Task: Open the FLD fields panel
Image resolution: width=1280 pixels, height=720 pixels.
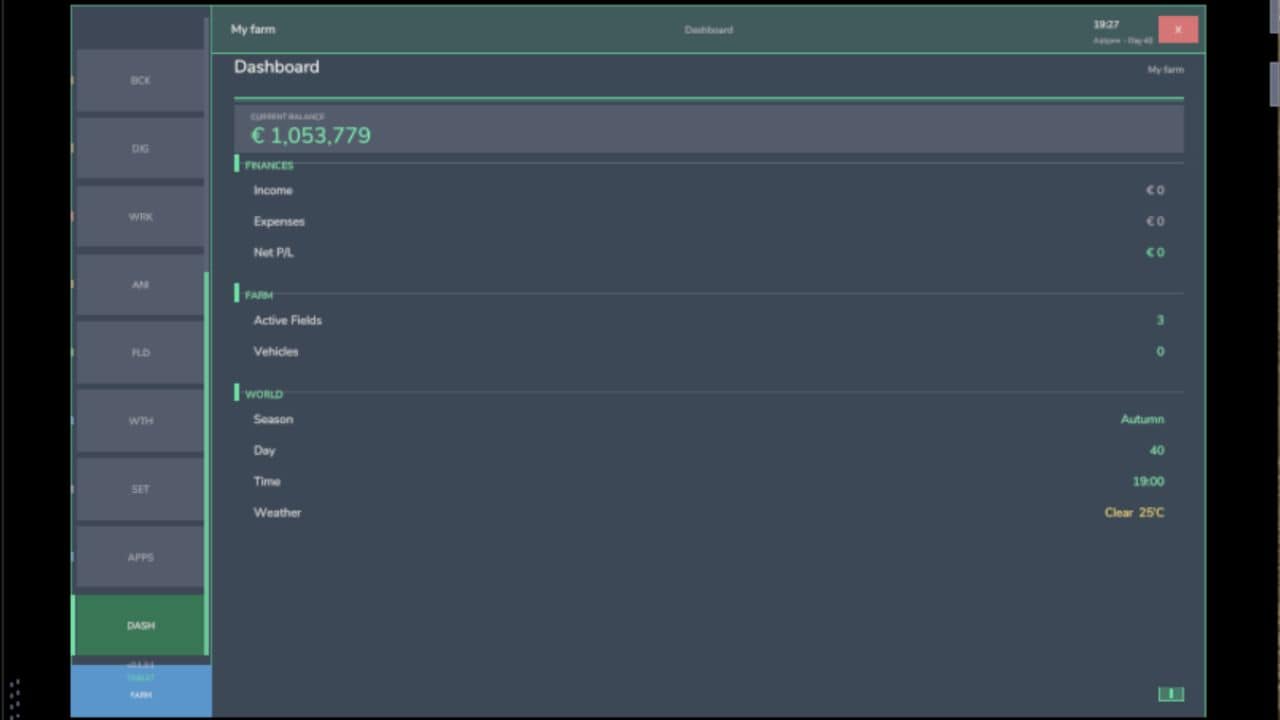Action: click(x=140, y=352)
